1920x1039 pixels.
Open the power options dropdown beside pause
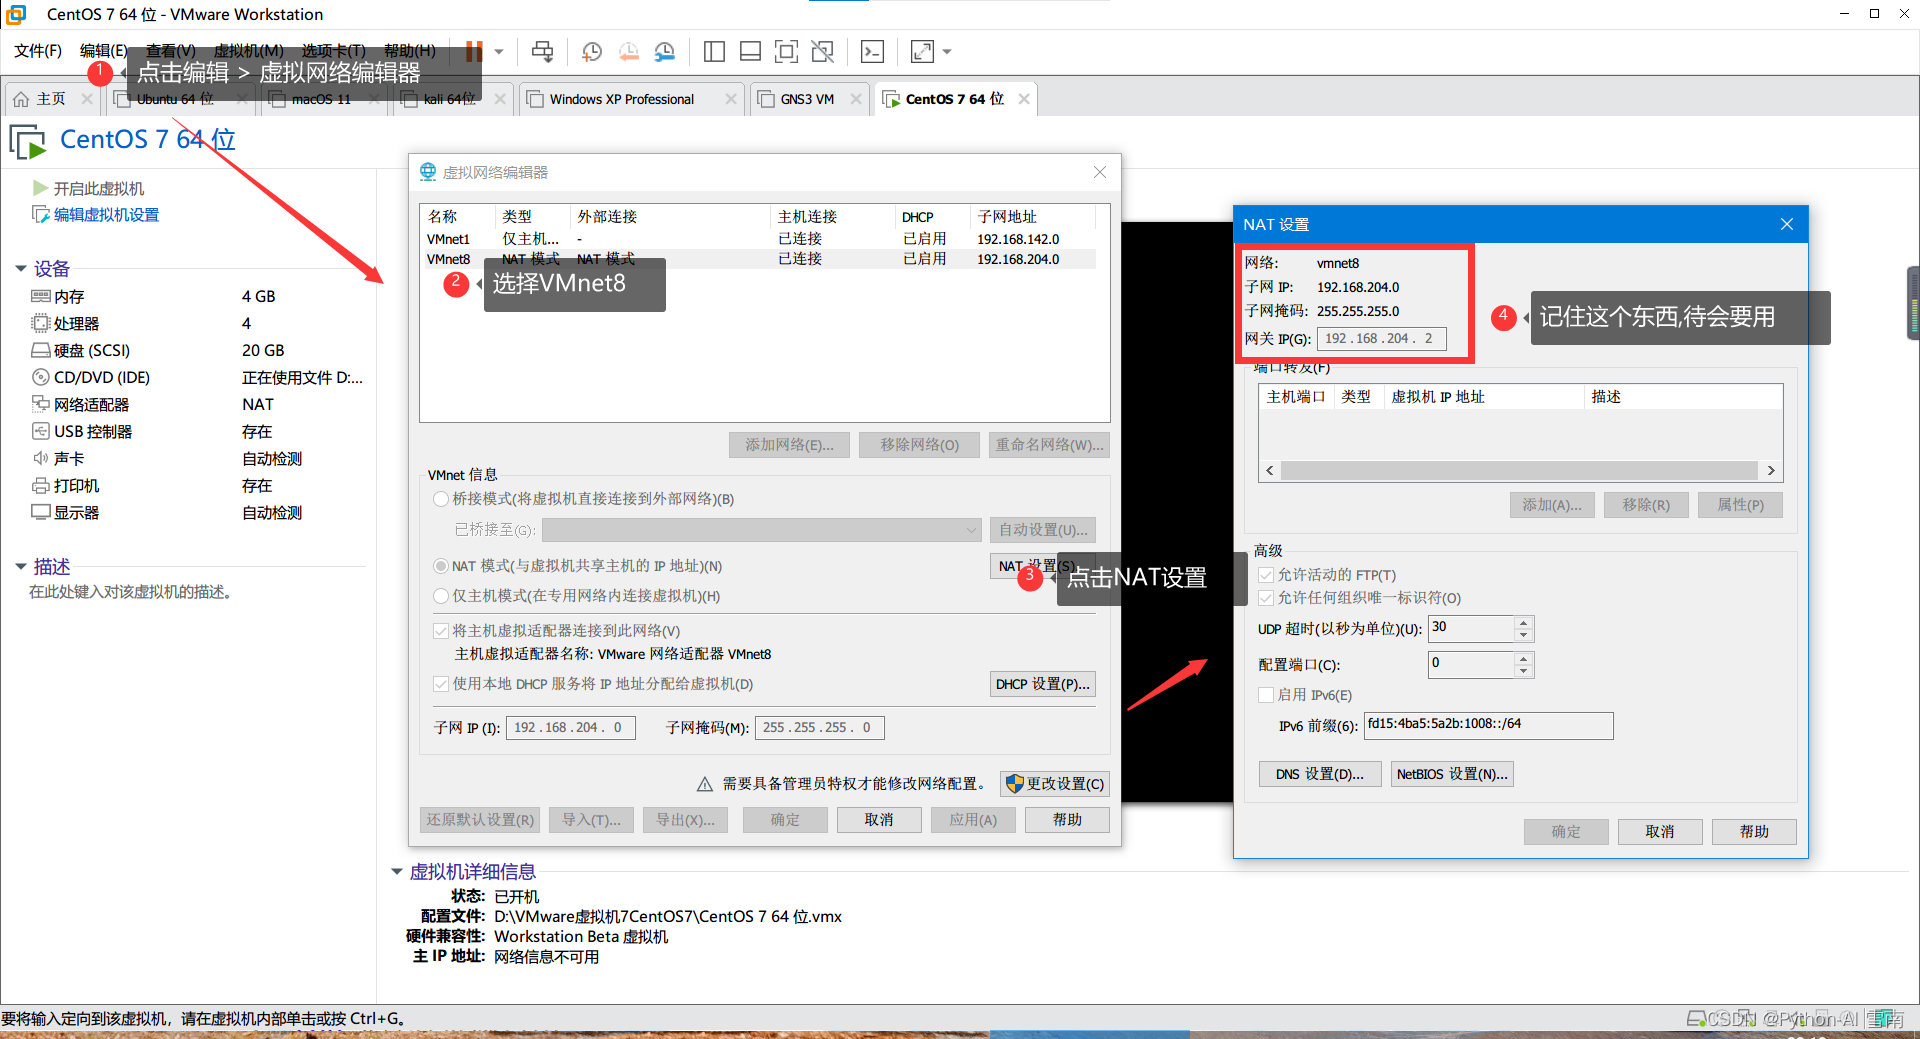[x=499, y=51]
